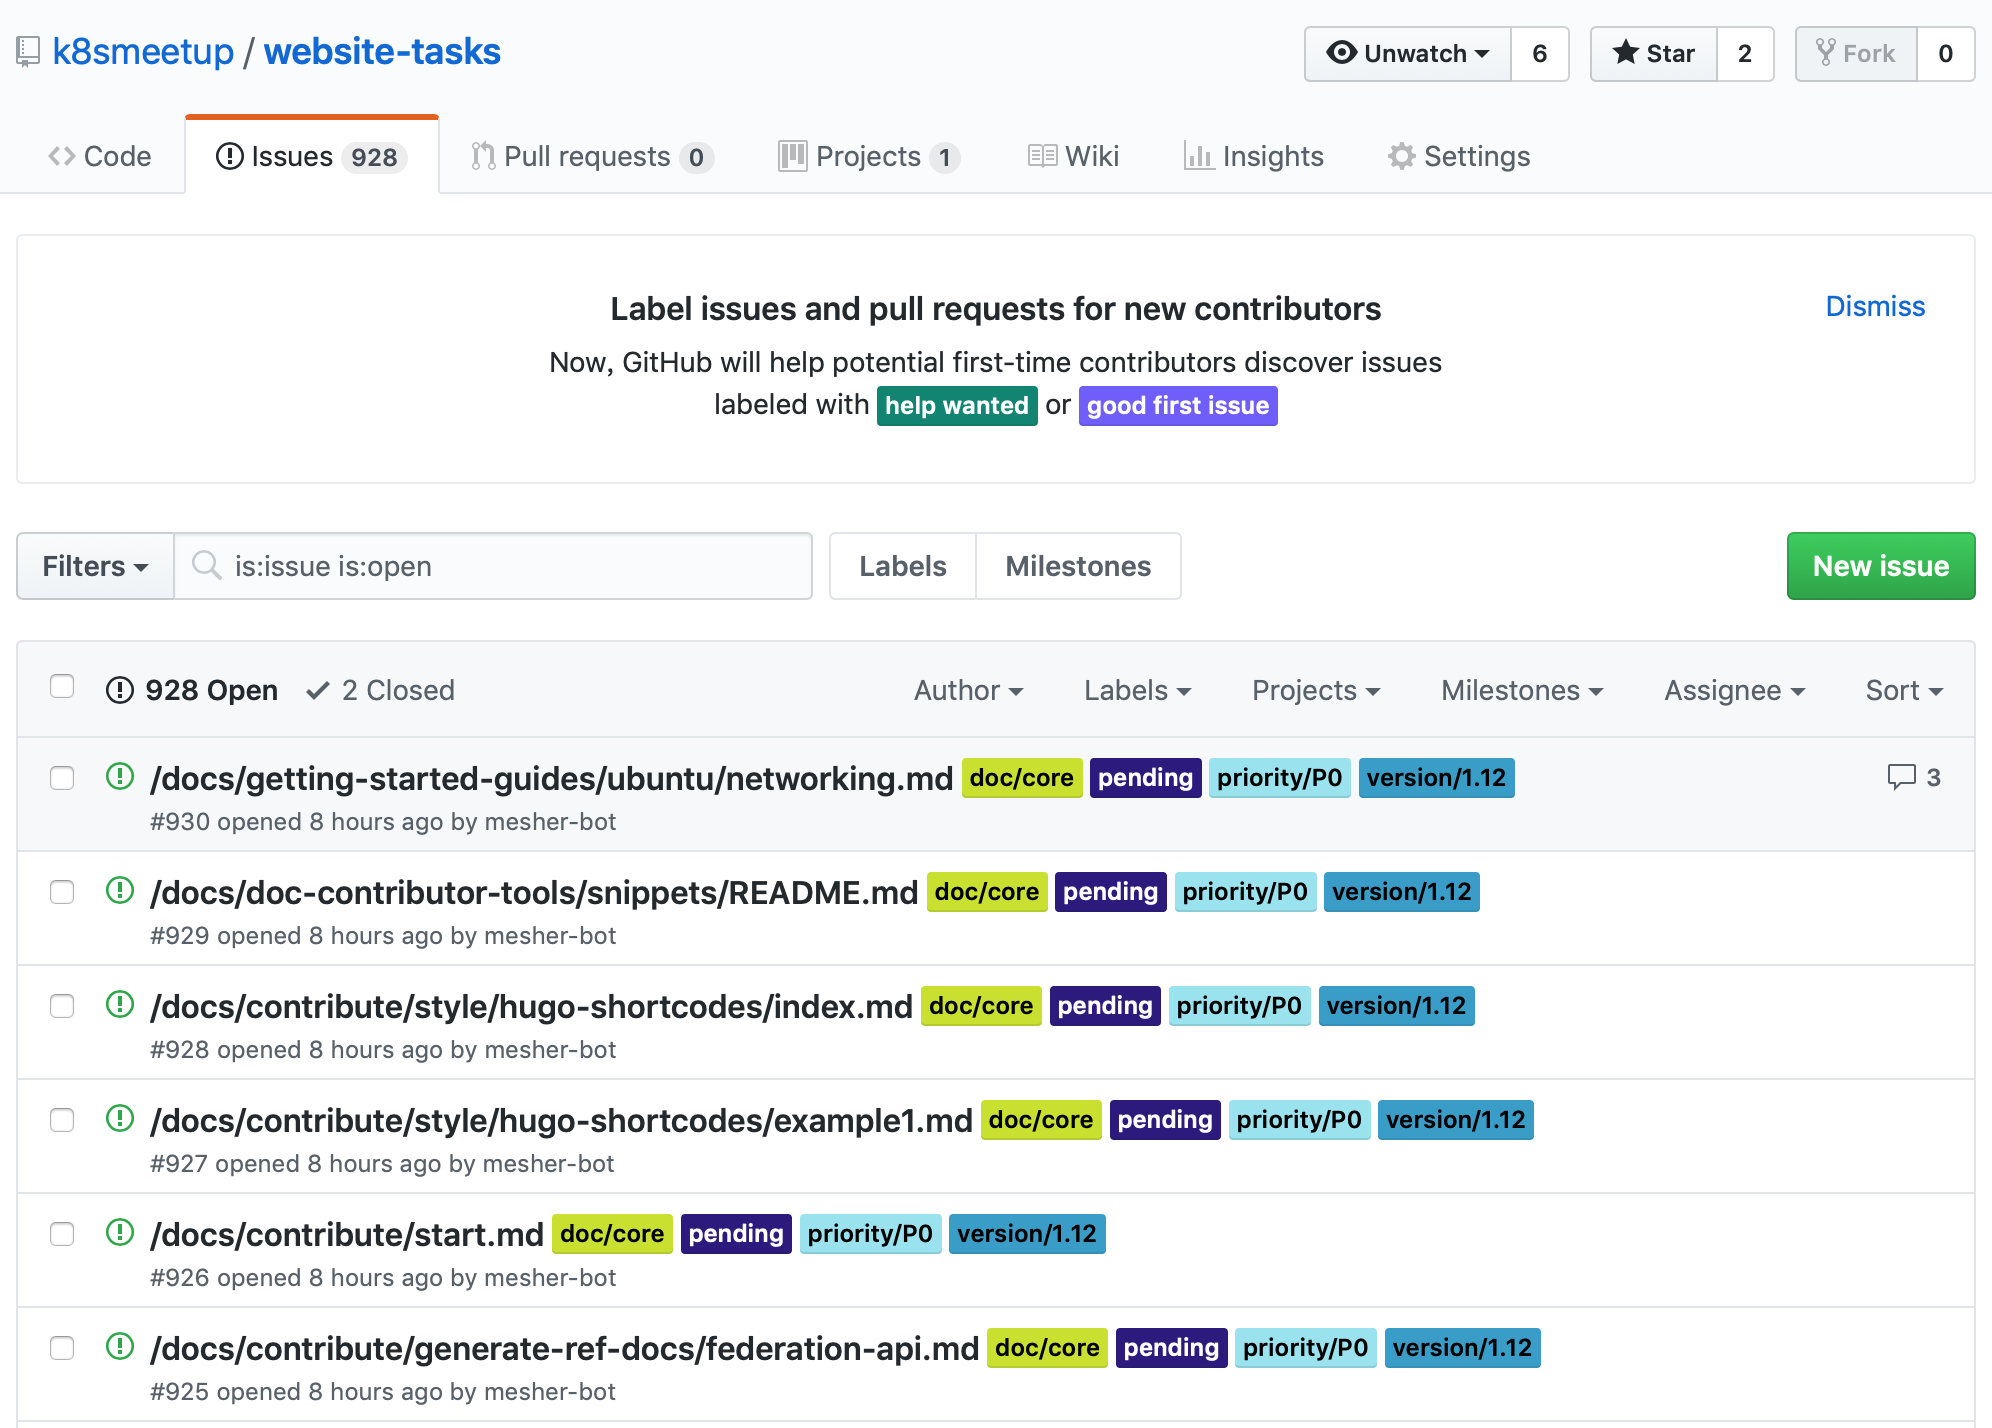
Task: Open the Filters dropdown
Action: (95, 566)
